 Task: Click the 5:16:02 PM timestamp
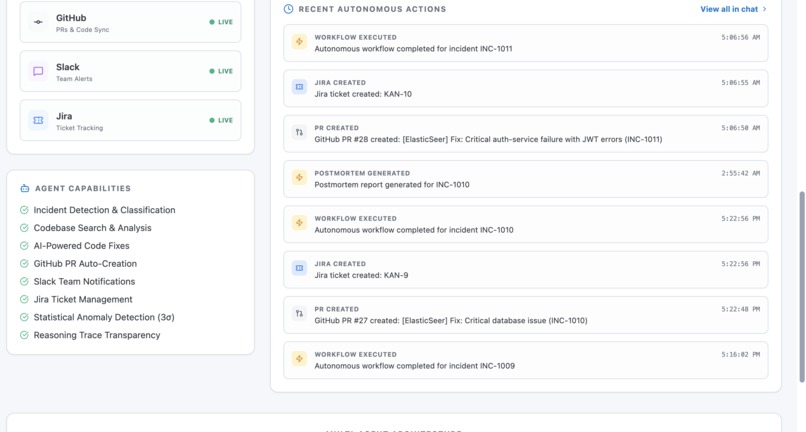[x=740, y=354]
